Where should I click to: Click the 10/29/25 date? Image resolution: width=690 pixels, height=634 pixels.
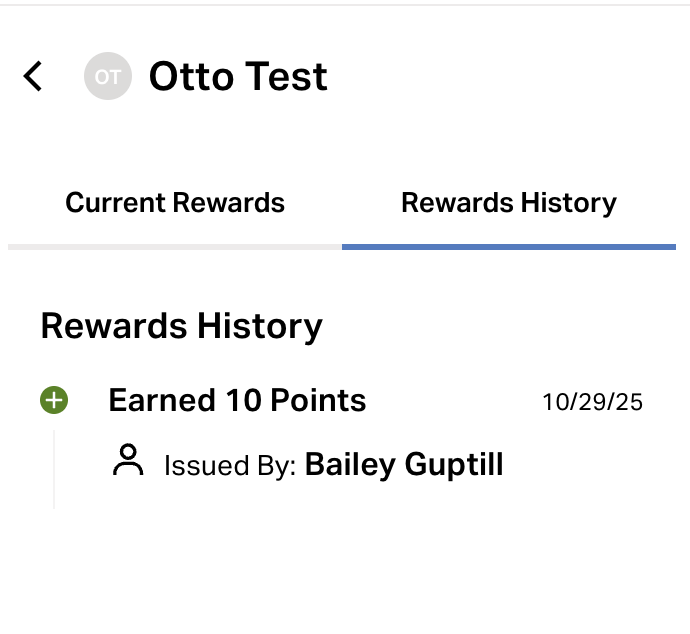[x=592, y=402]
